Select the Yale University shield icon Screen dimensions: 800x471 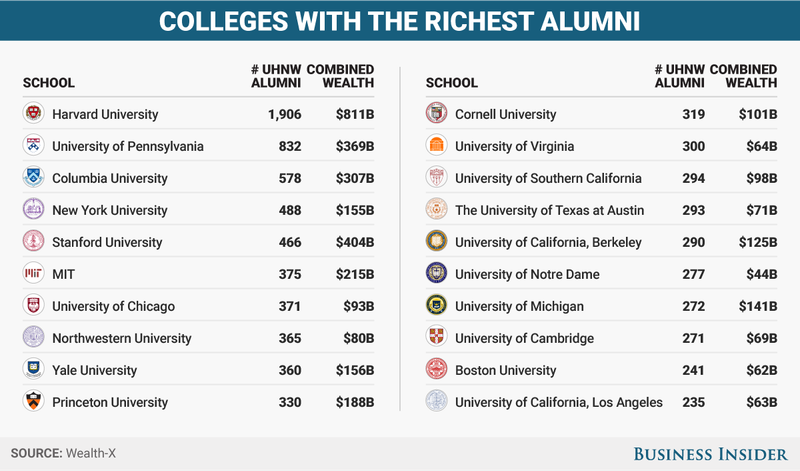[x=34, y=369]
